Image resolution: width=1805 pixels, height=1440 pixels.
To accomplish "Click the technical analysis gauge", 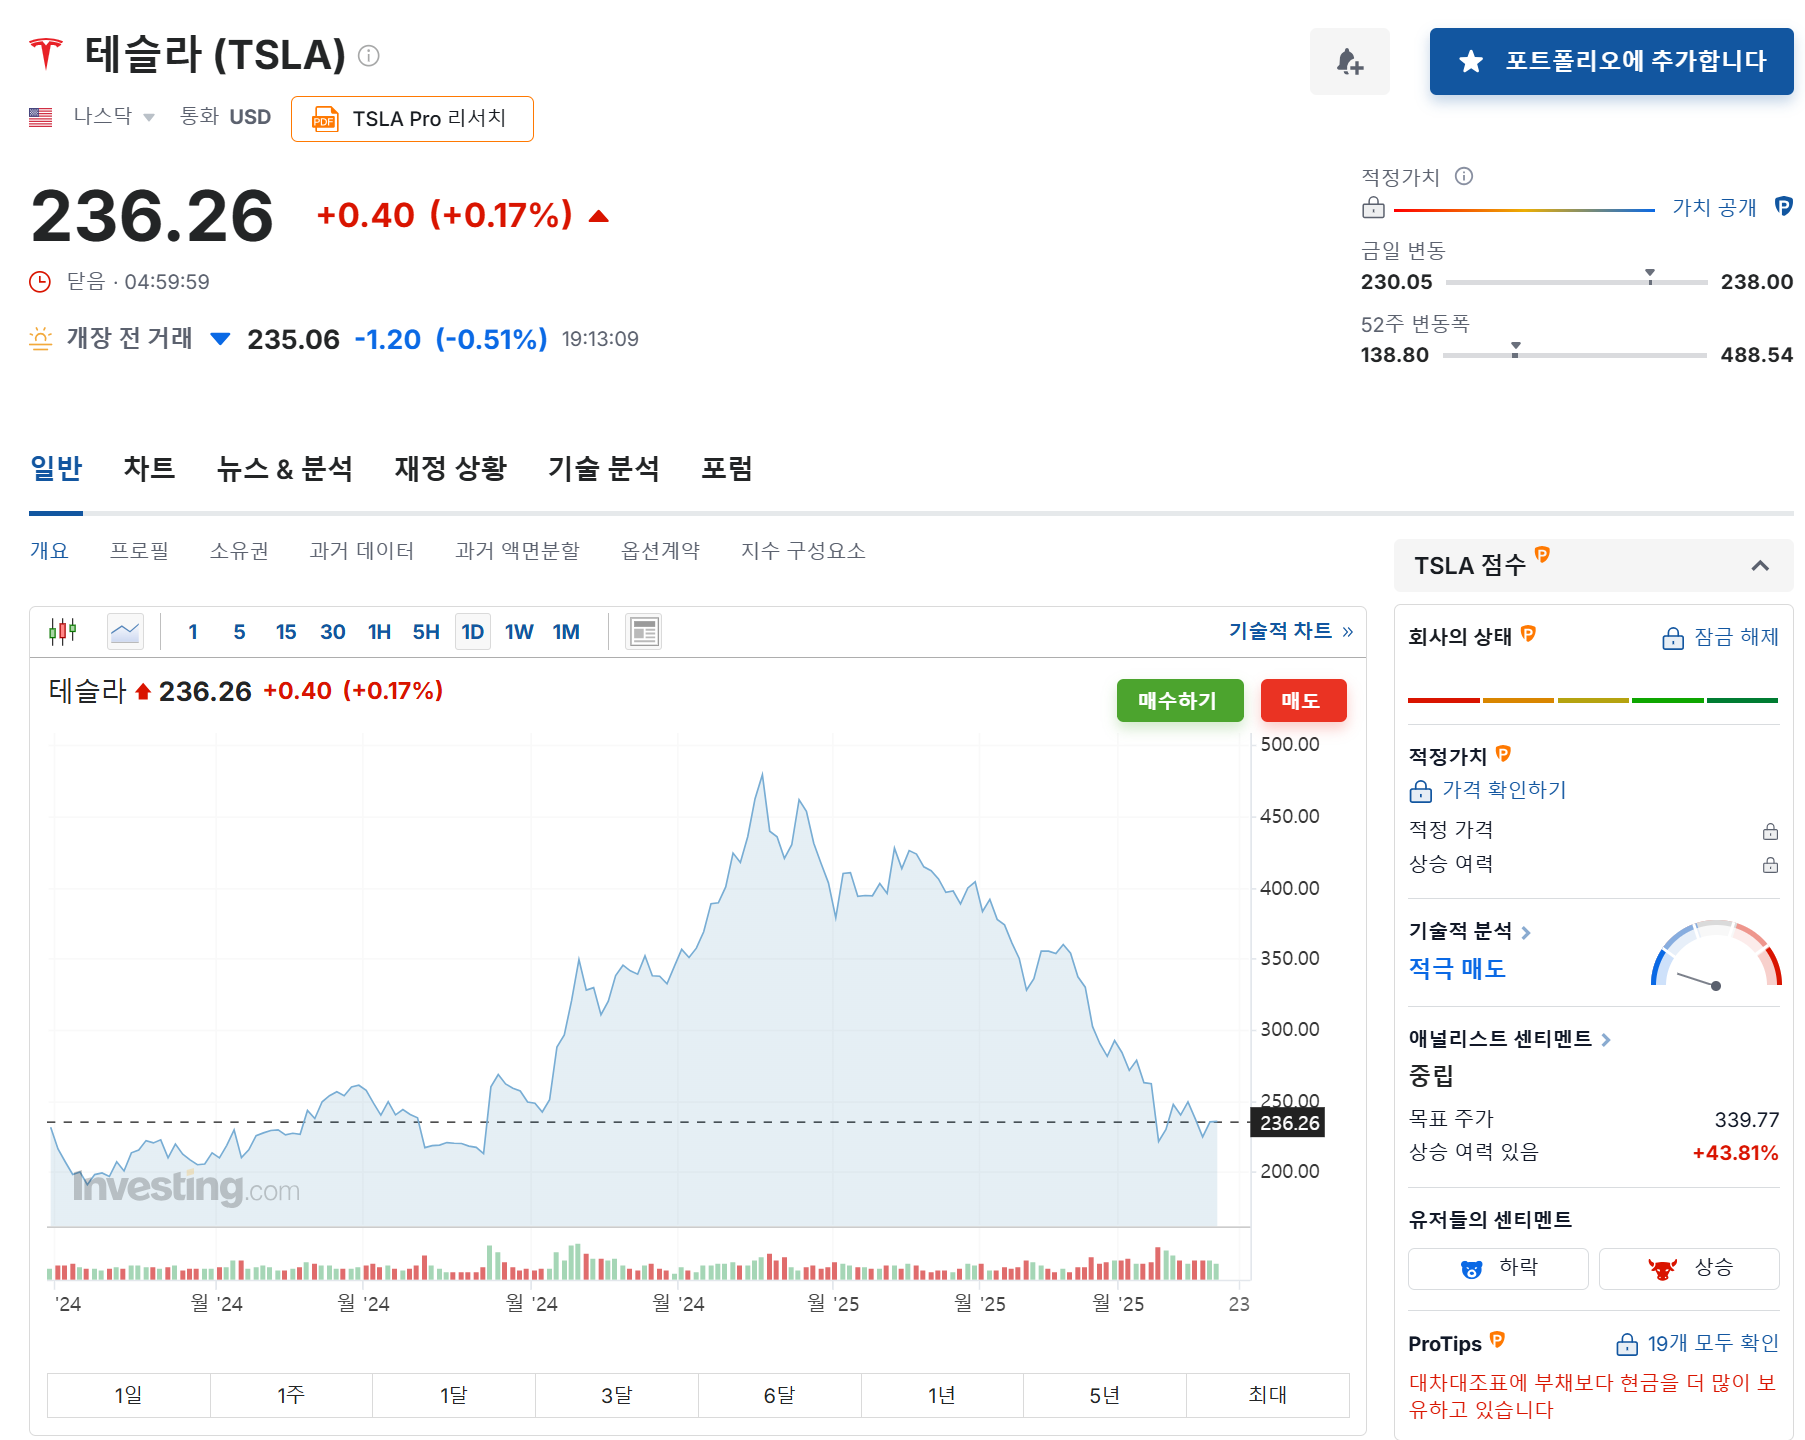I will (x=1716, y=954).
